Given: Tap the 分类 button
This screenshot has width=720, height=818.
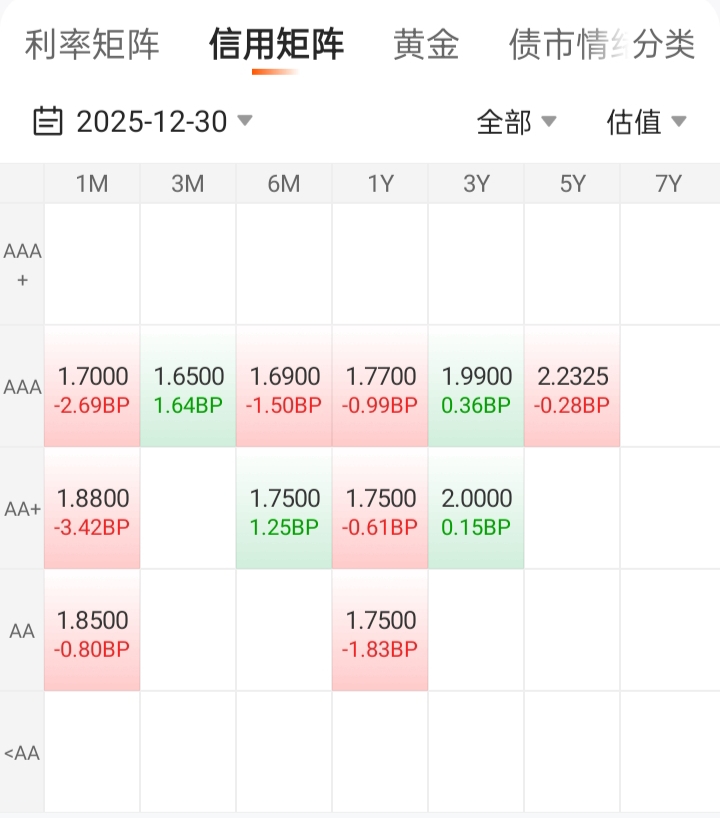Looking at the screenshot, I should point(664,45).
